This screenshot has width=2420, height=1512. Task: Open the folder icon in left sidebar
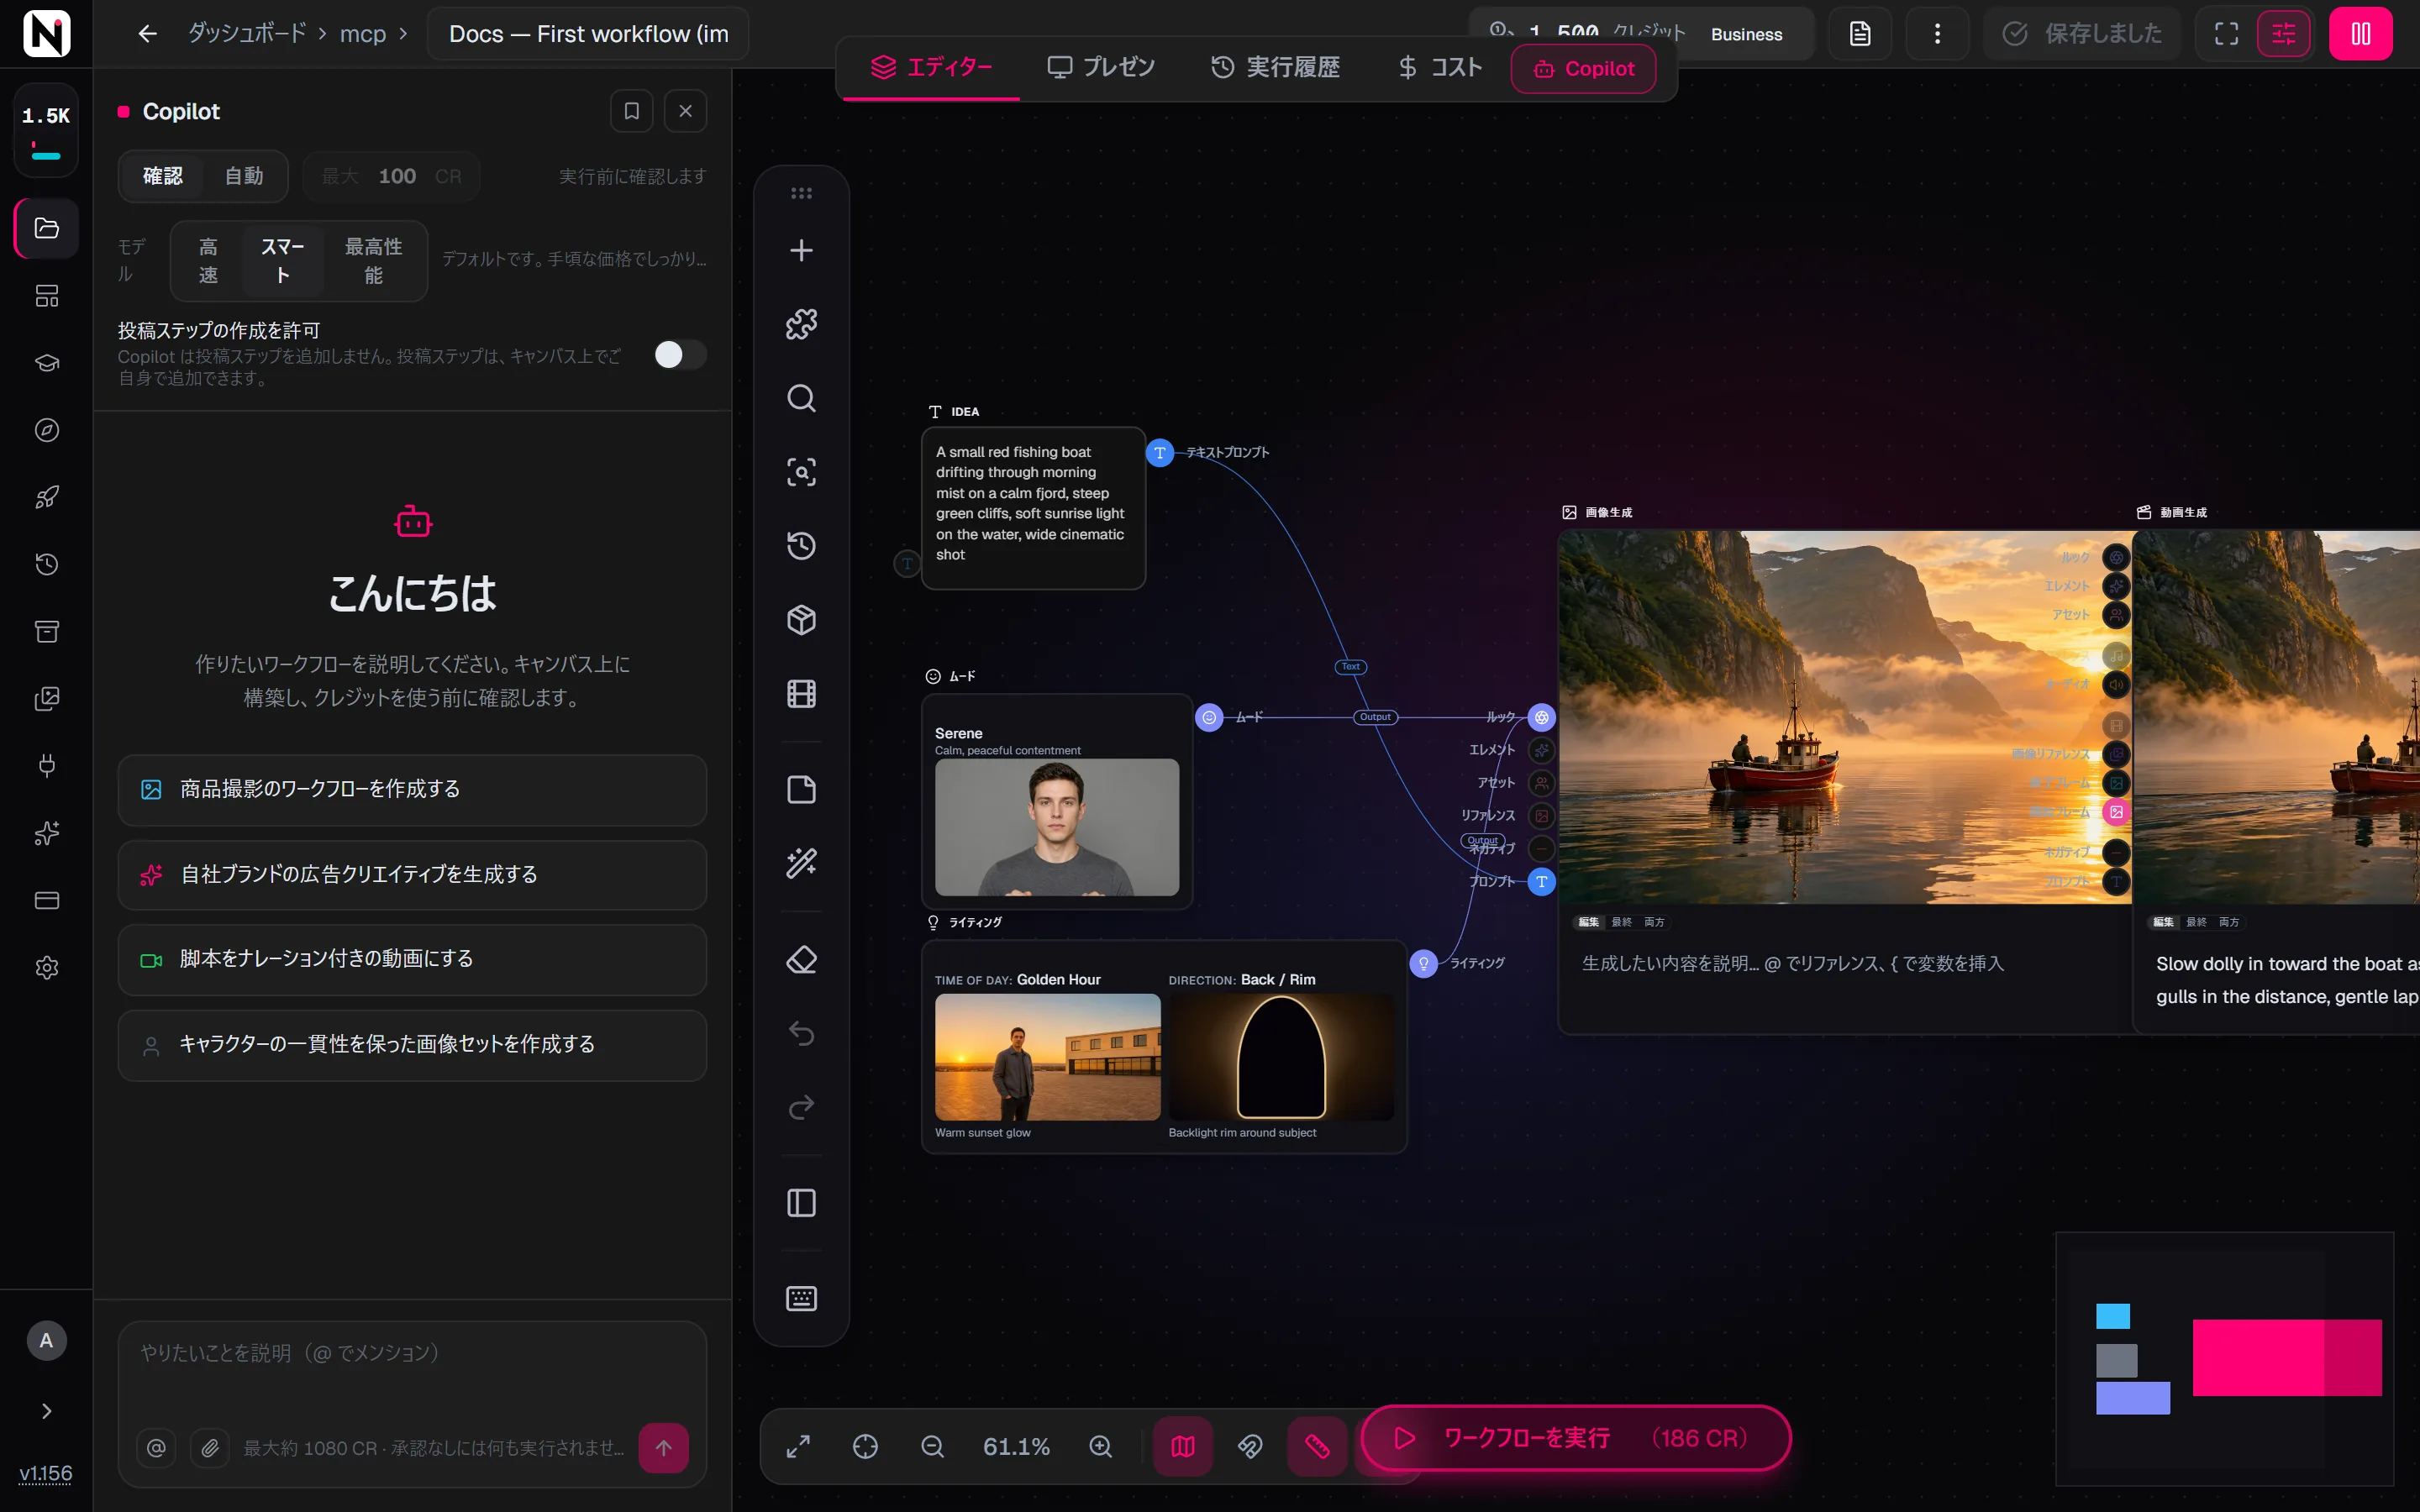tap(47, 228)
